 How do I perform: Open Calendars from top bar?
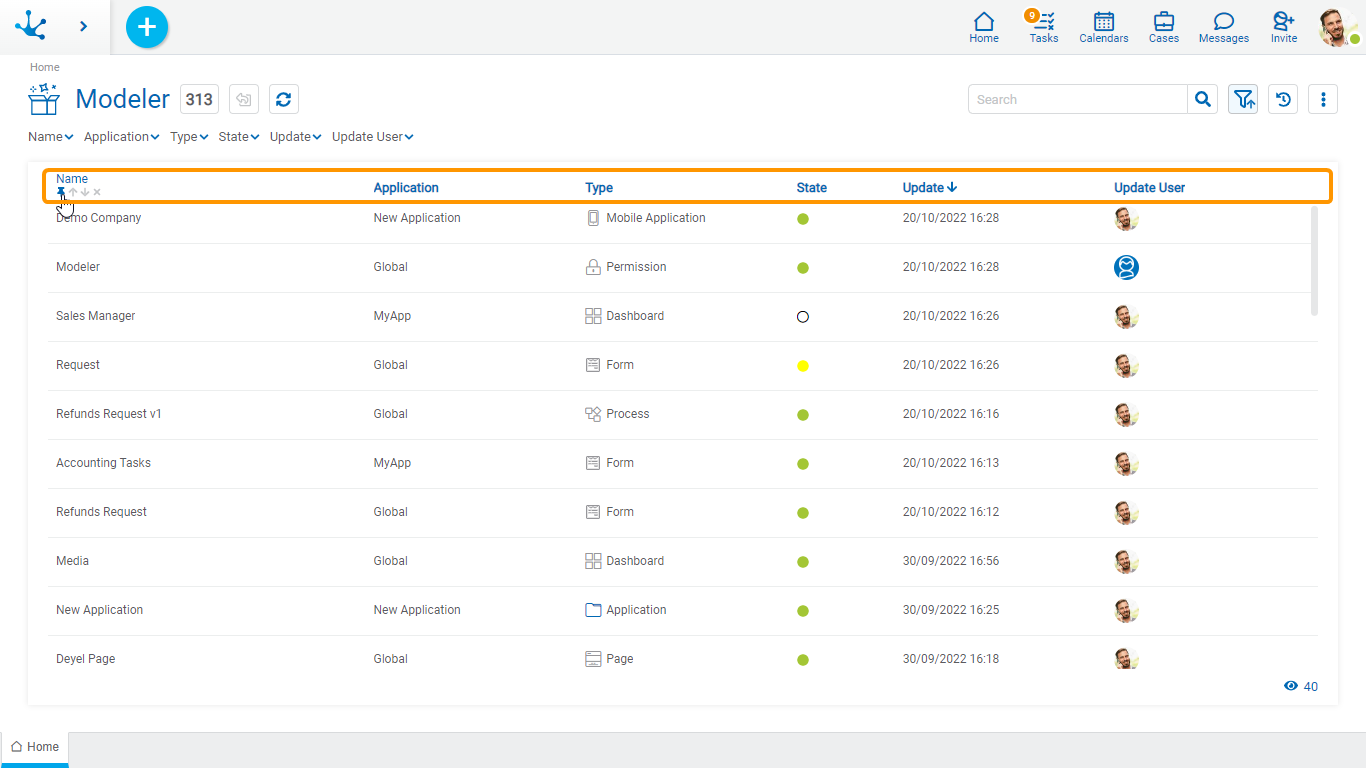pos(1104,27)
